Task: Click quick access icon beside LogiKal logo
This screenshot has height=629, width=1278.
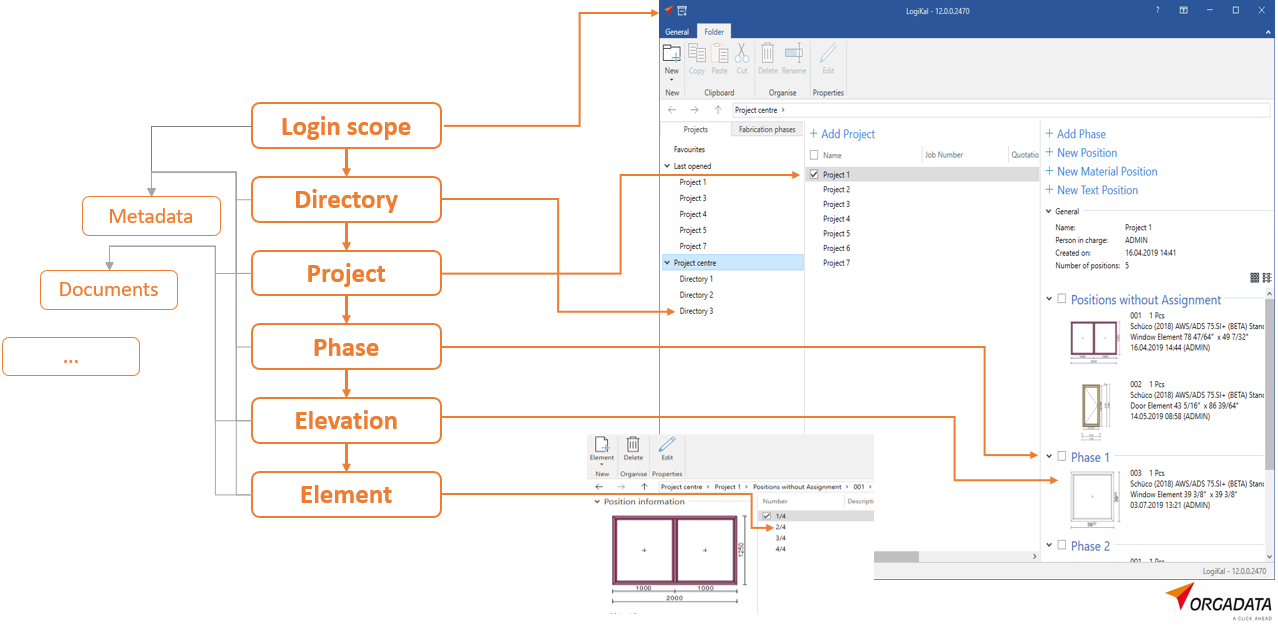Action: coord(683,10)
